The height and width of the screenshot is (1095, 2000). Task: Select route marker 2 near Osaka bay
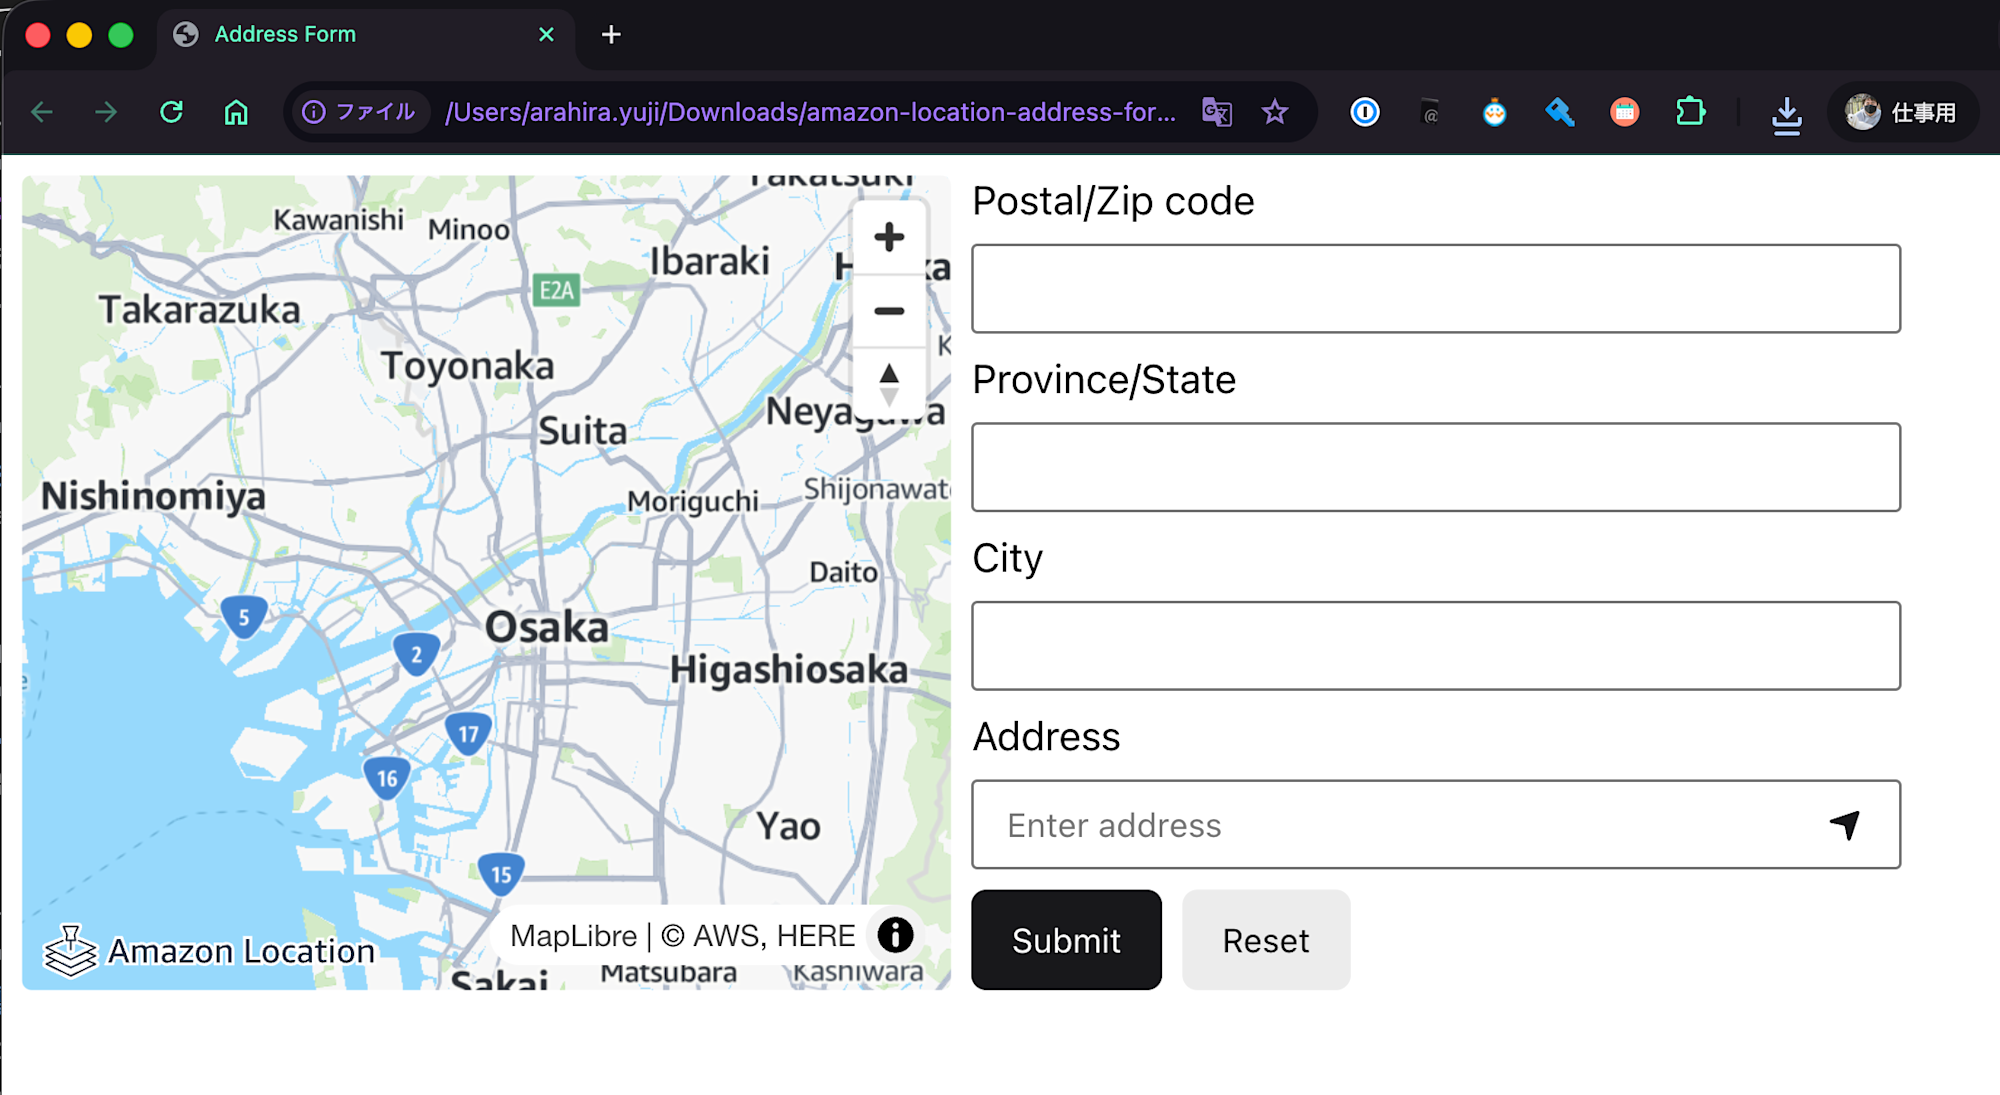point(416,653)
